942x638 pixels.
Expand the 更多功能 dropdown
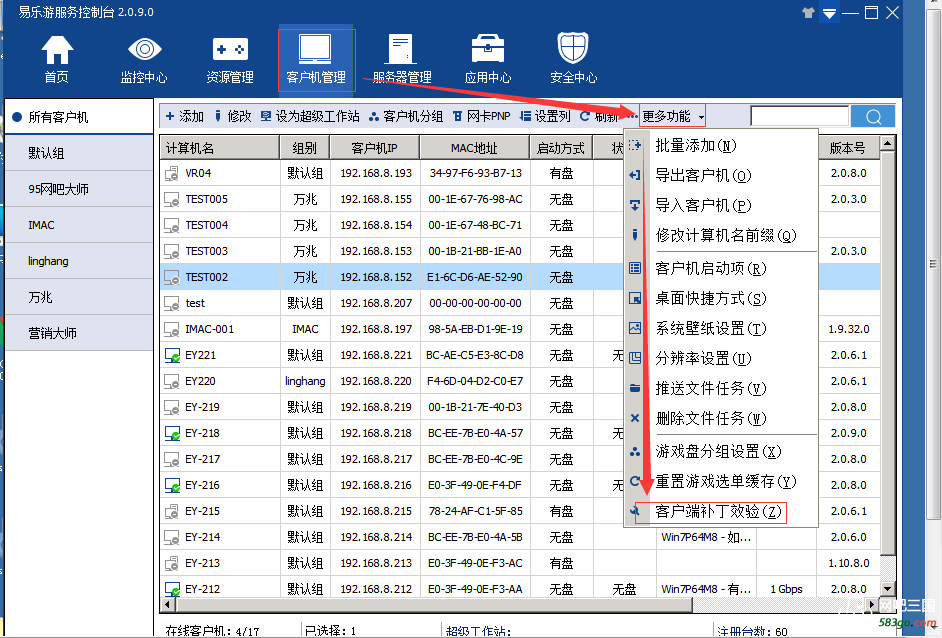click(x=672, y=116)
